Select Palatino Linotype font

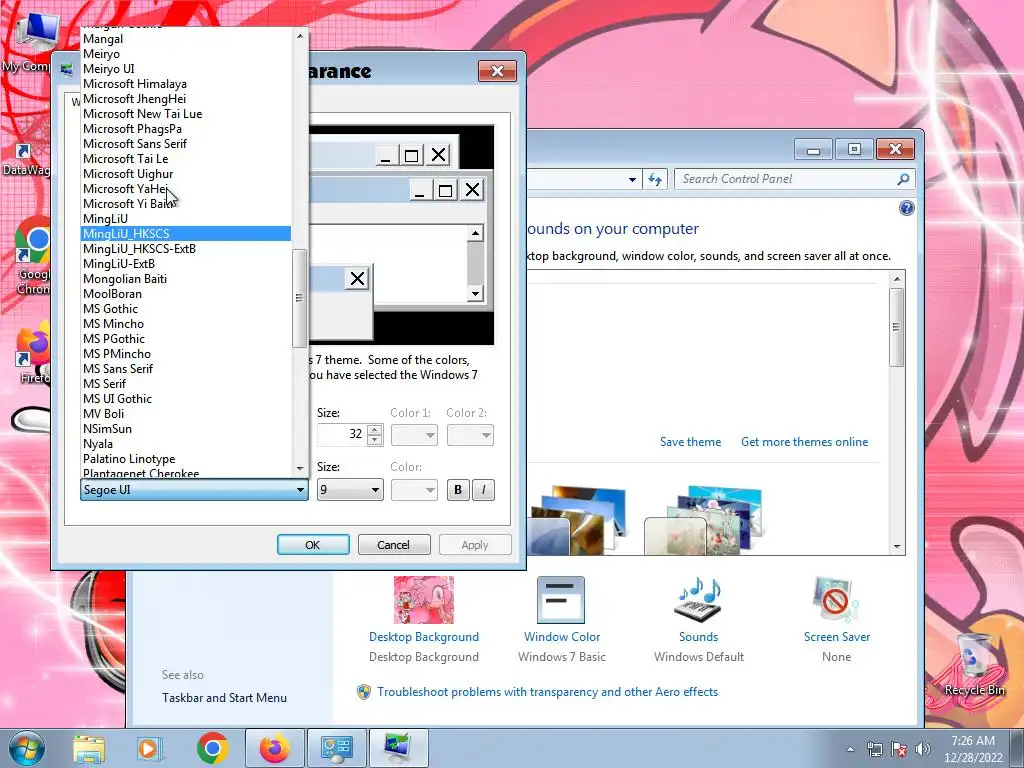tap(186, 459)
